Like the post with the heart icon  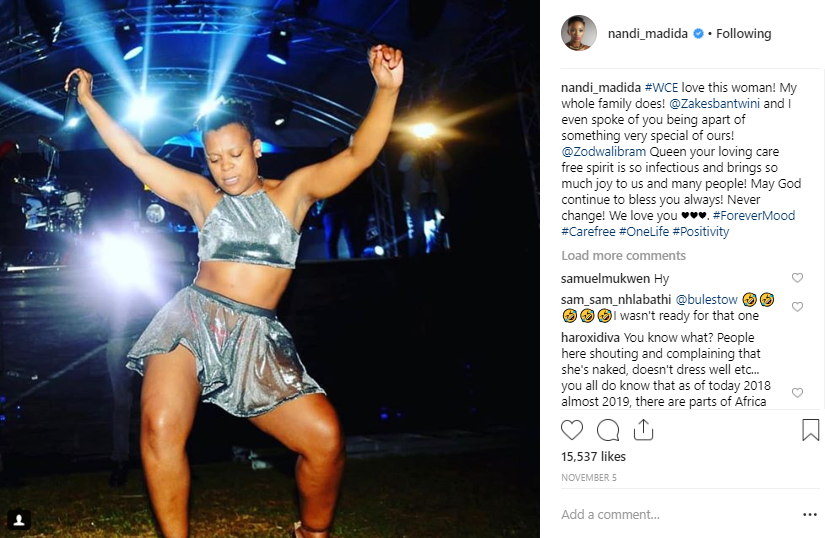572,430
